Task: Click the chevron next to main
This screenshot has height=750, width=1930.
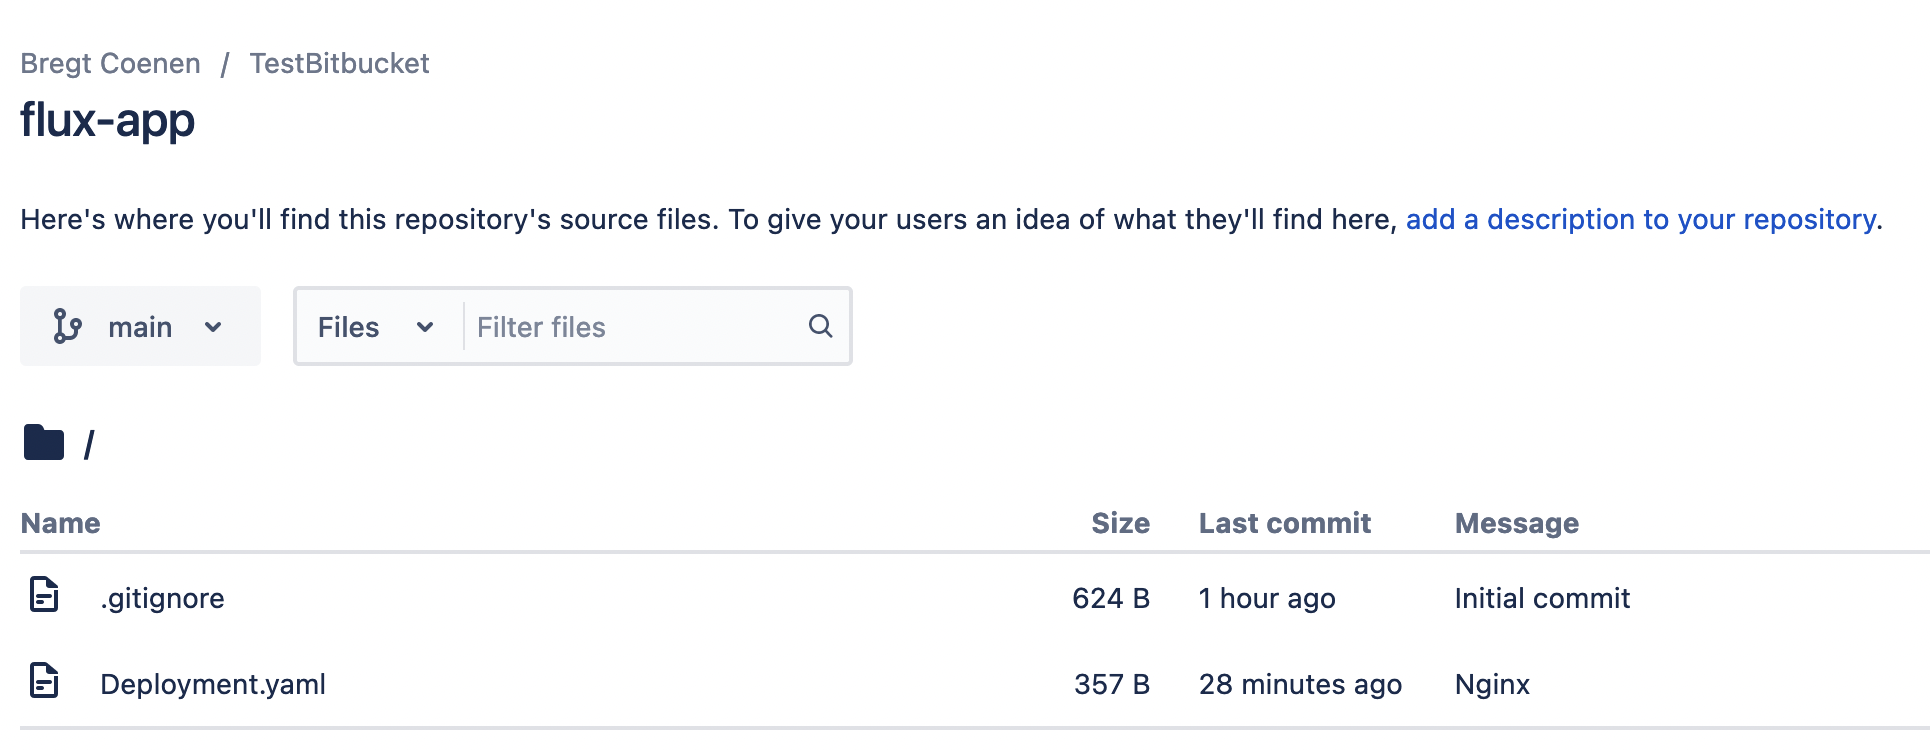Action: pos(213,327)
